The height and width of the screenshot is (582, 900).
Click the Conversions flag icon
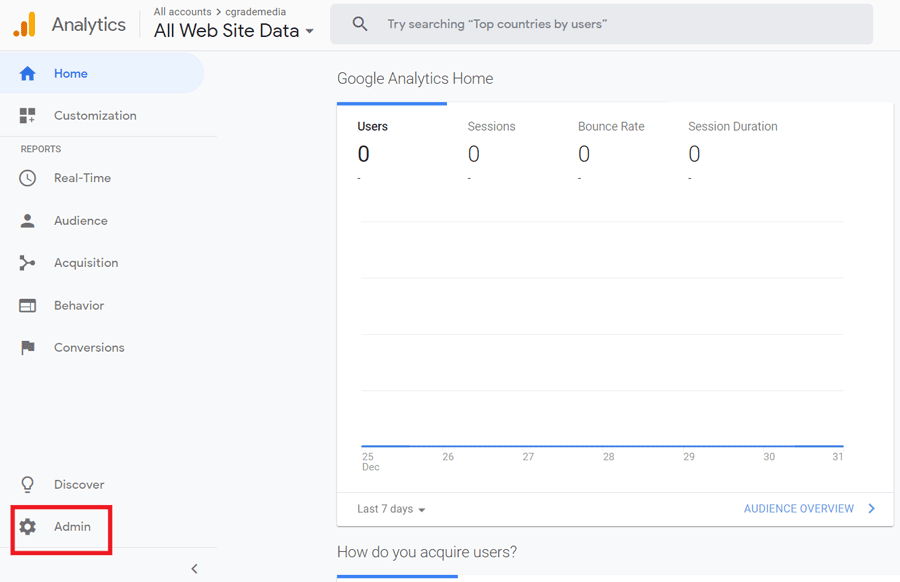(28, 347)
